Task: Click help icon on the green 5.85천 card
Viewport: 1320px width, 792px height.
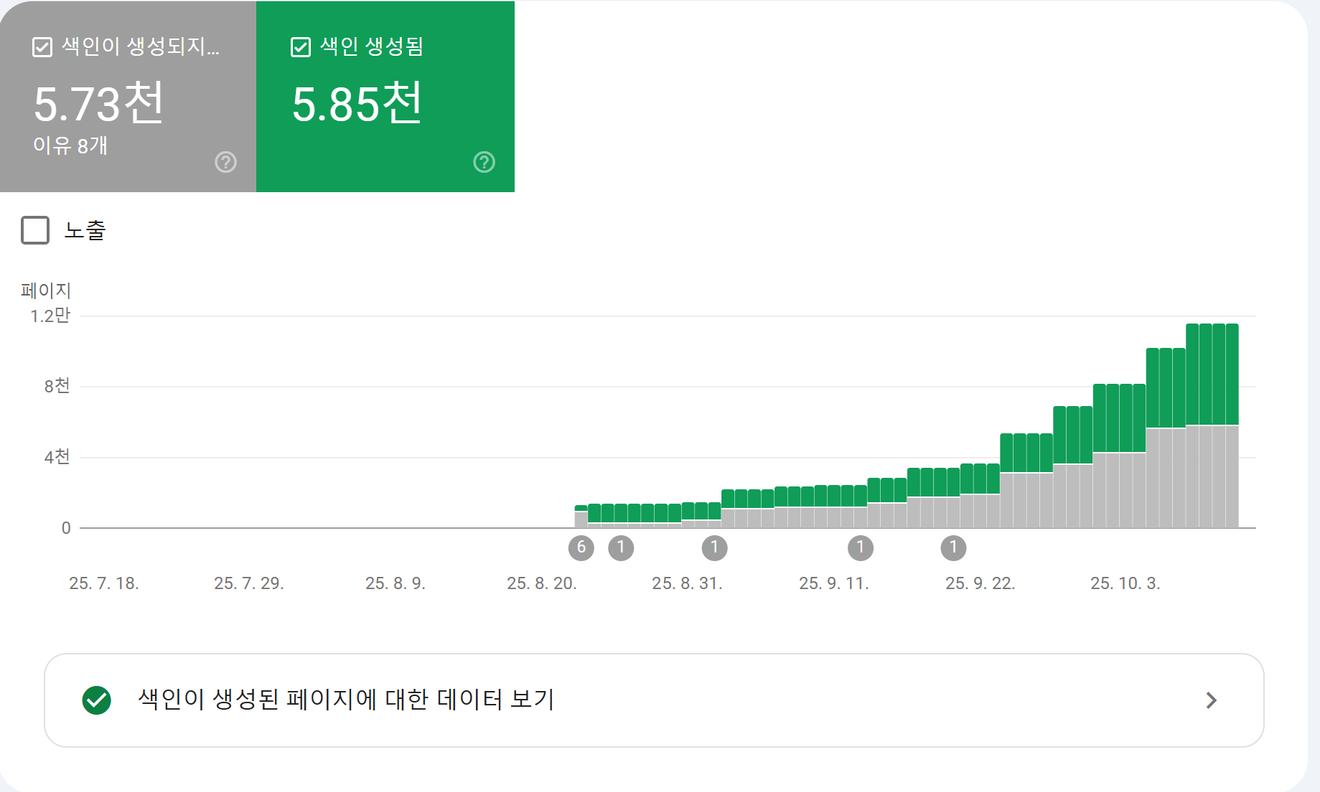Action: (484, 162)
